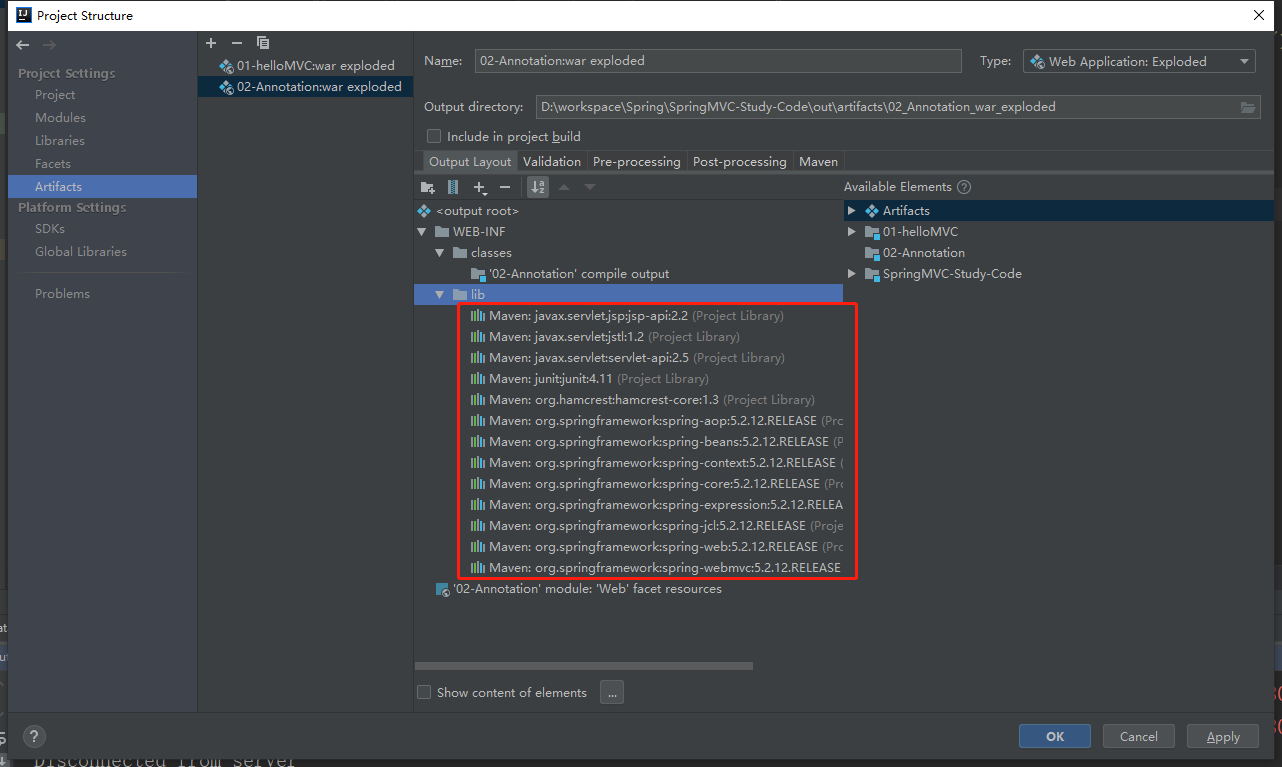Select the spring-core library entry
The image size is (1282, 767).
657,484
